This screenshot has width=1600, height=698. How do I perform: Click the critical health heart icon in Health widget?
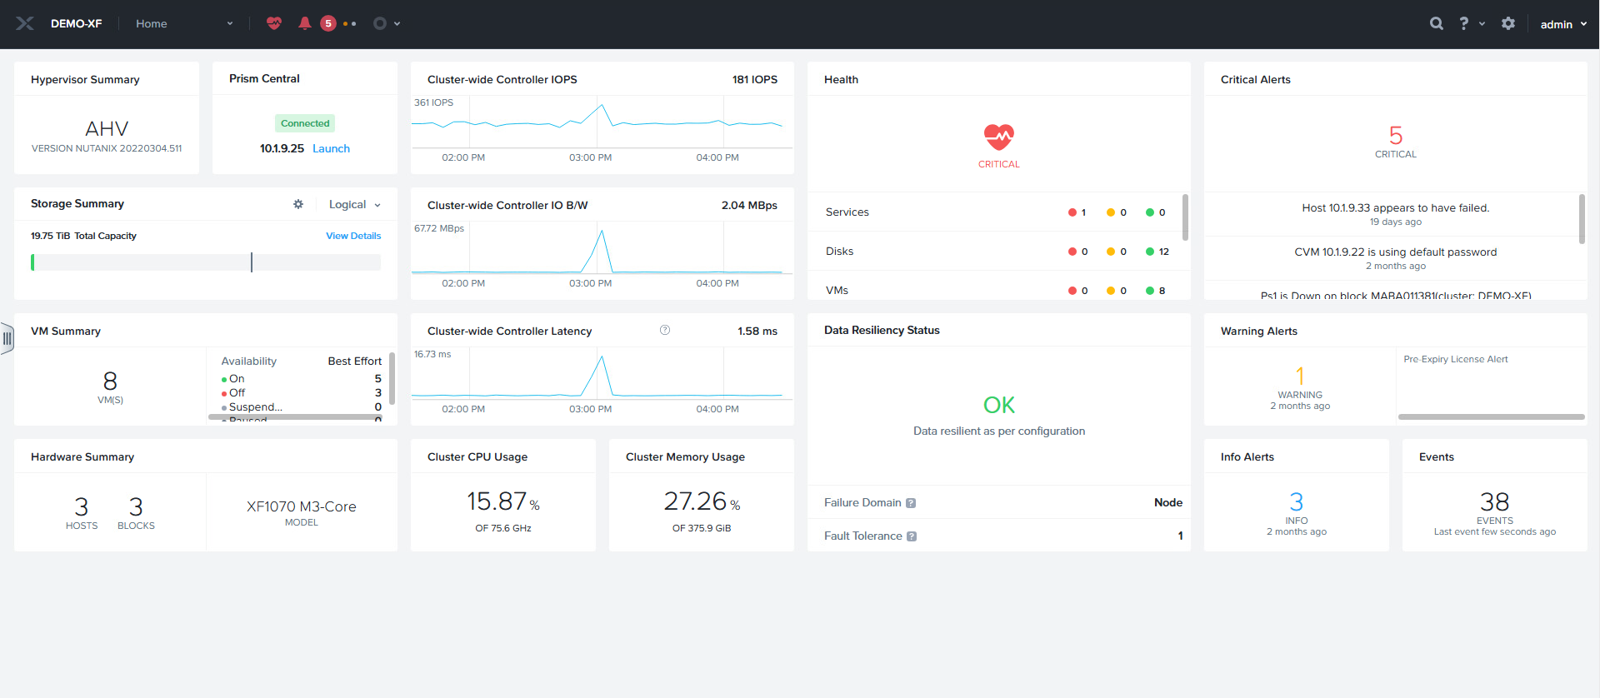(999, 136)
